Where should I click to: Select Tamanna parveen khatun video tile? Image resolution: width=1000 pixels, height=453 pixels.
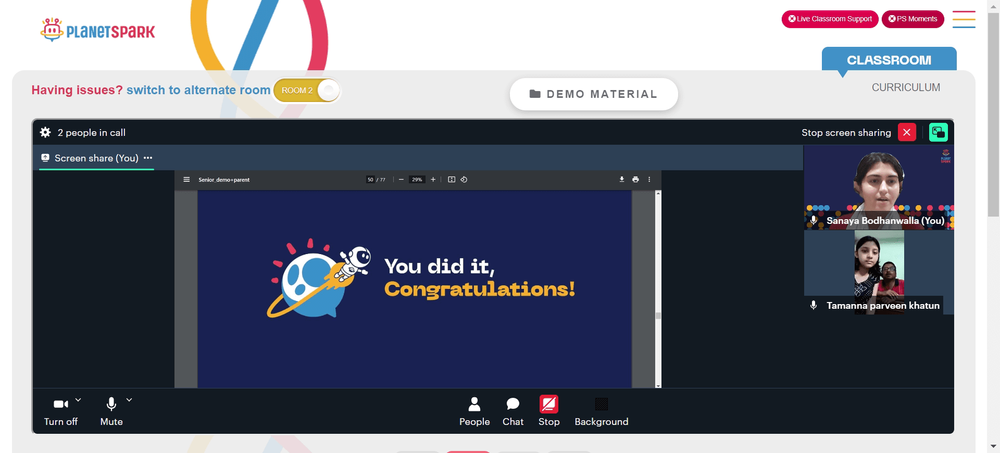[x=878, y=272]
